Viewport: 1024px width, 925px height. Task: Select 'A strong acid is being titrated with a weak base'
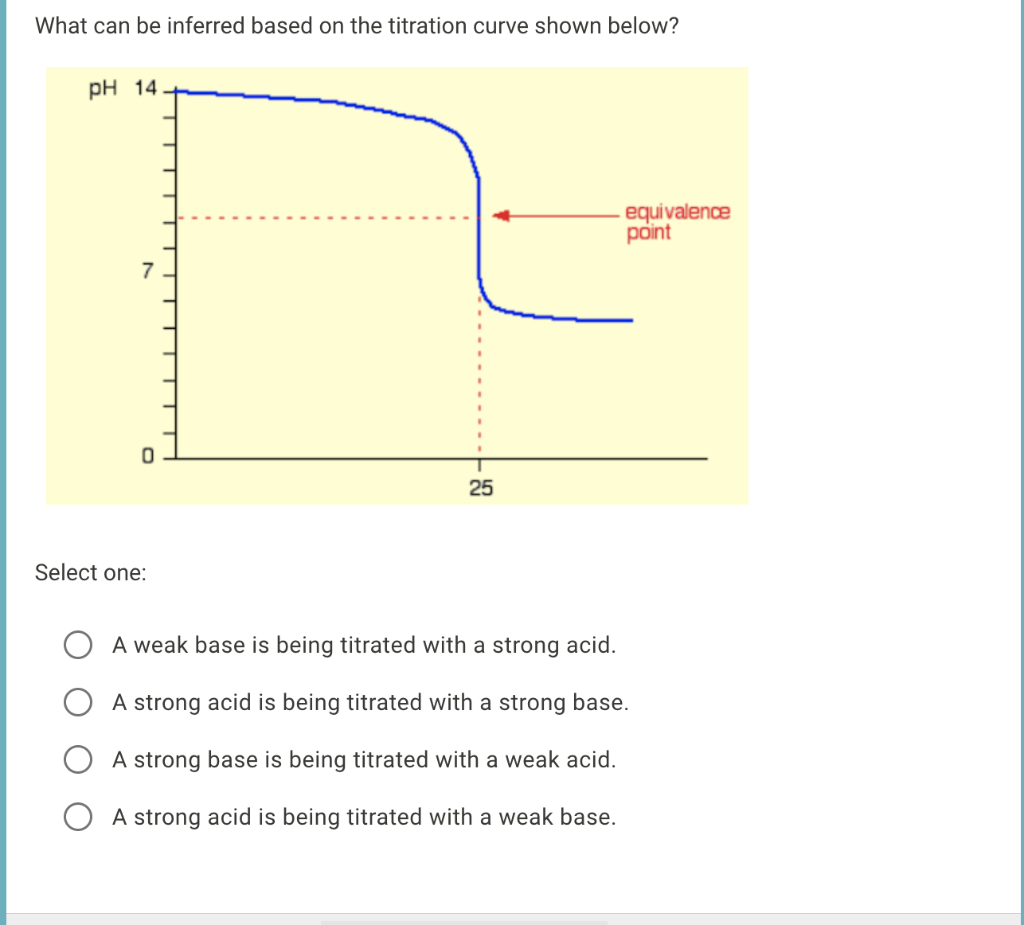[77, 816]
